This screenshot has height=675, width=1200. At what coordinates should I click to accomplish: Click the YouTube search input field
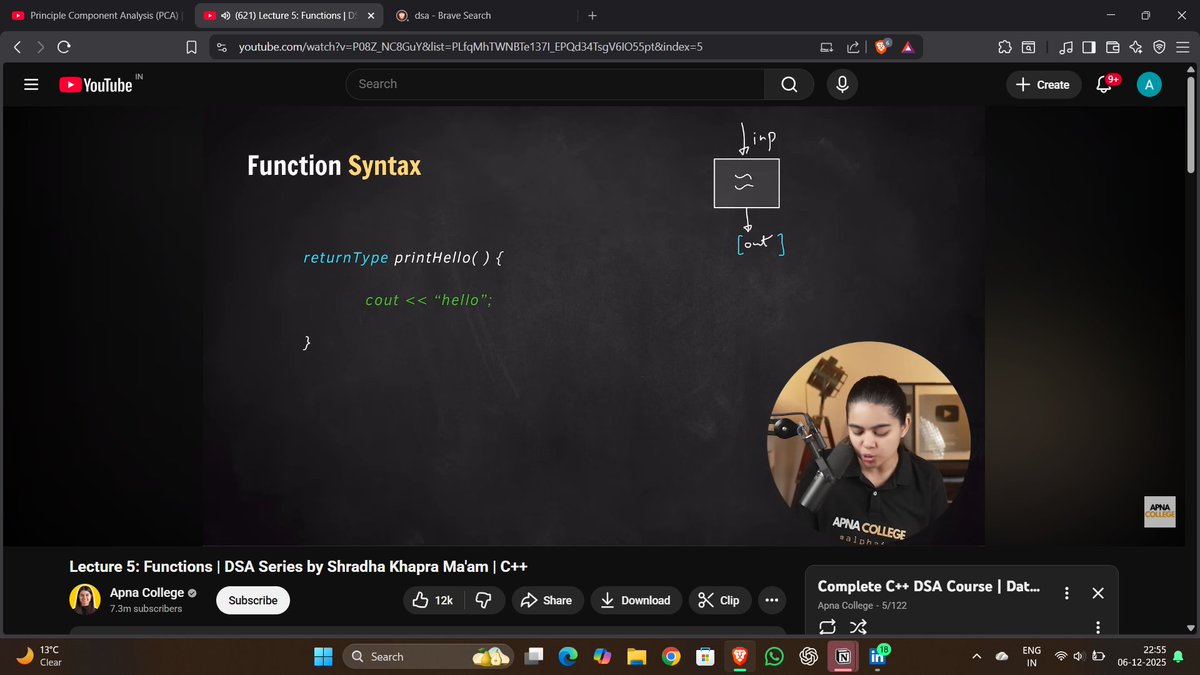coord(555,84)
